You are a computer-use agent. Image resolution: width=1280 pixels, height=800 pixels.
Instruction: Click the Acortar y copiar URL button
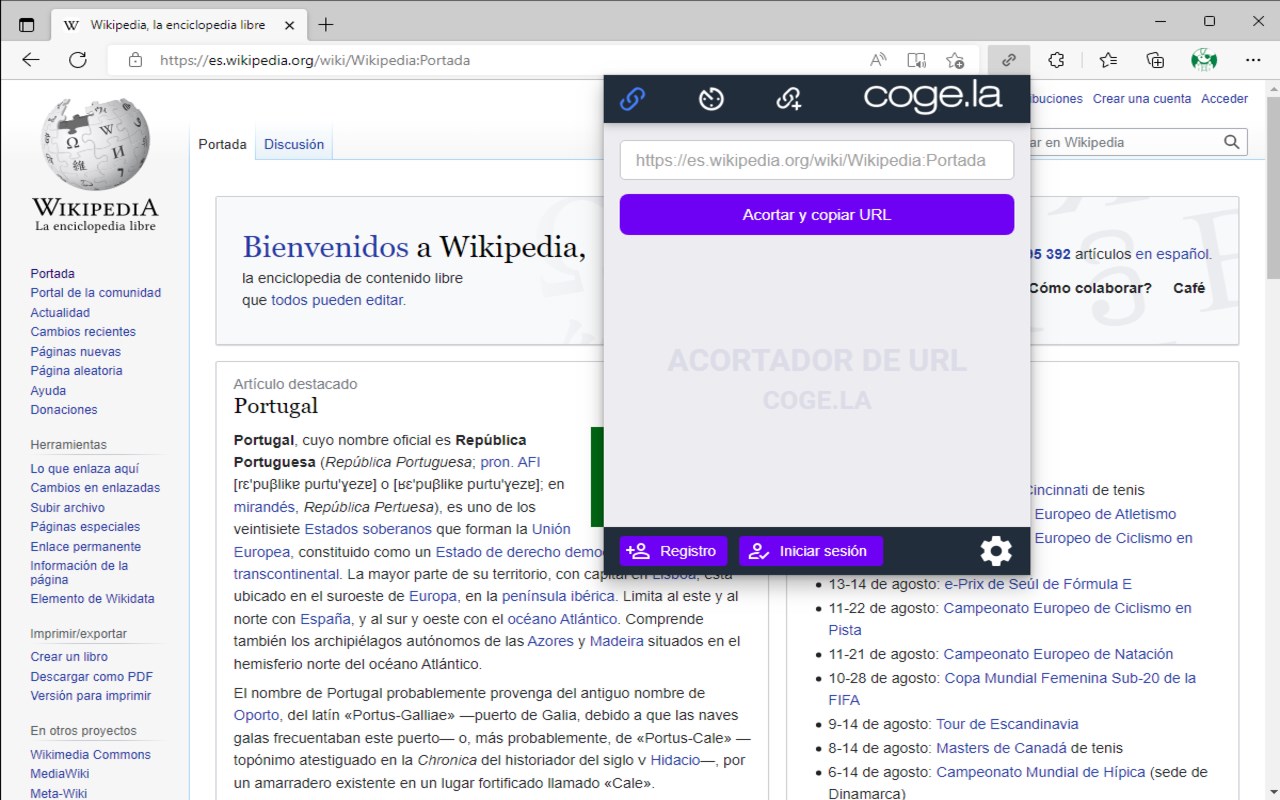817,215
